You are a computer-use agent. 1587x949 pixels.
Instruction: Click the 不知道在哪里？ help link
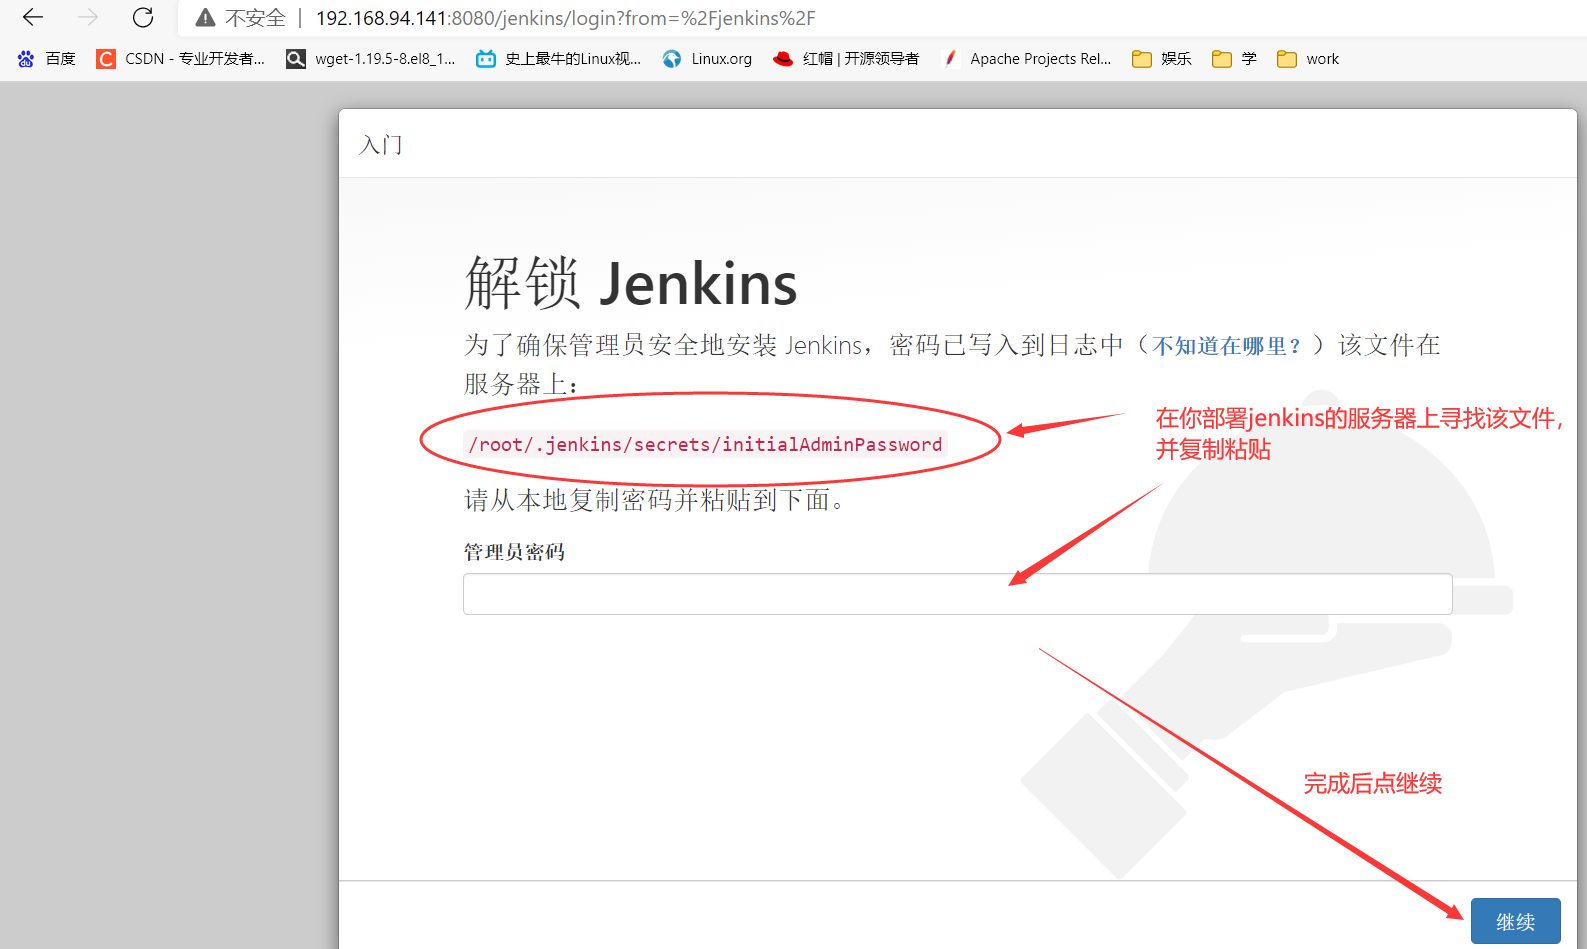coord(1227,346)
